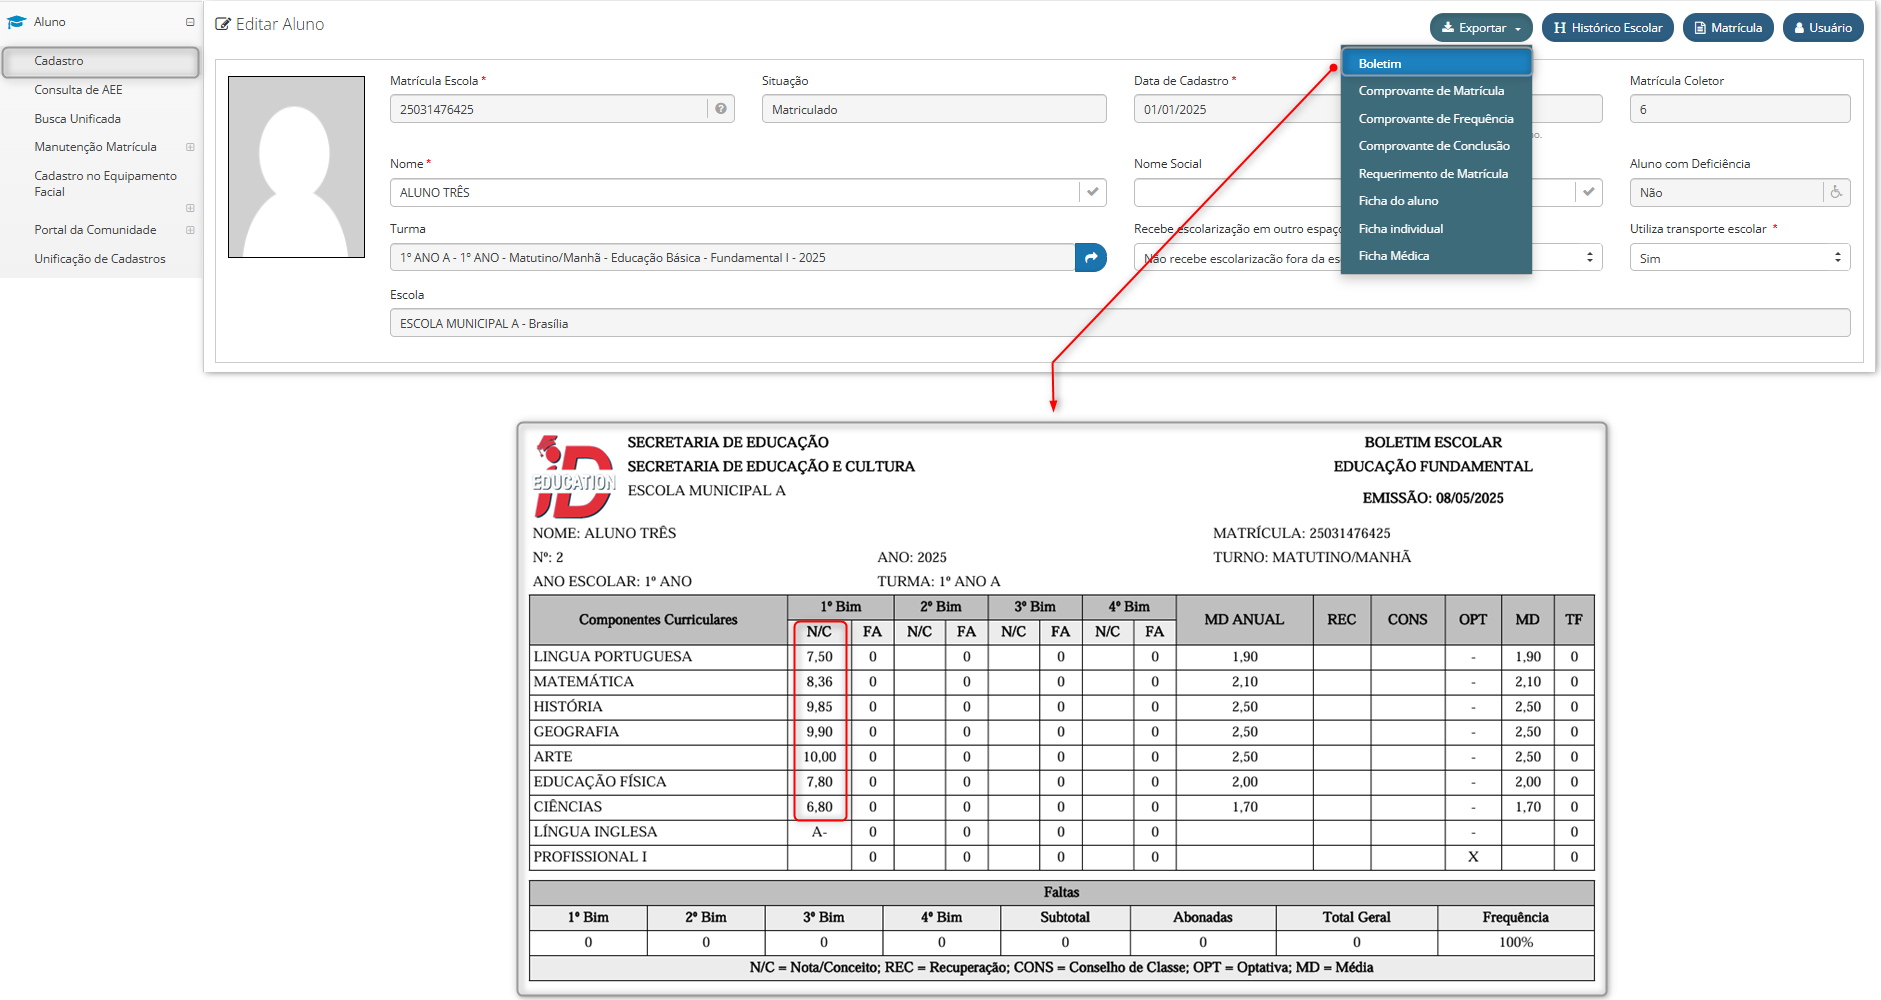Screen dimensions: 1881x1000
Task: Click EMISSÃO: 08/05/2025 text
Action: click(x=1433, y=498)
